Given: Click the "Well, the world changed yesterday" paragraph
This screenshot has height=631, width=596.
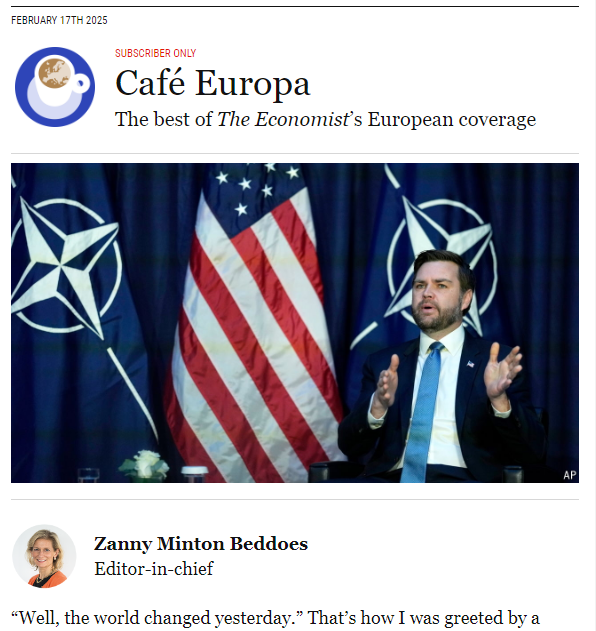Looking at the screenshot, I should click(275, 618).
